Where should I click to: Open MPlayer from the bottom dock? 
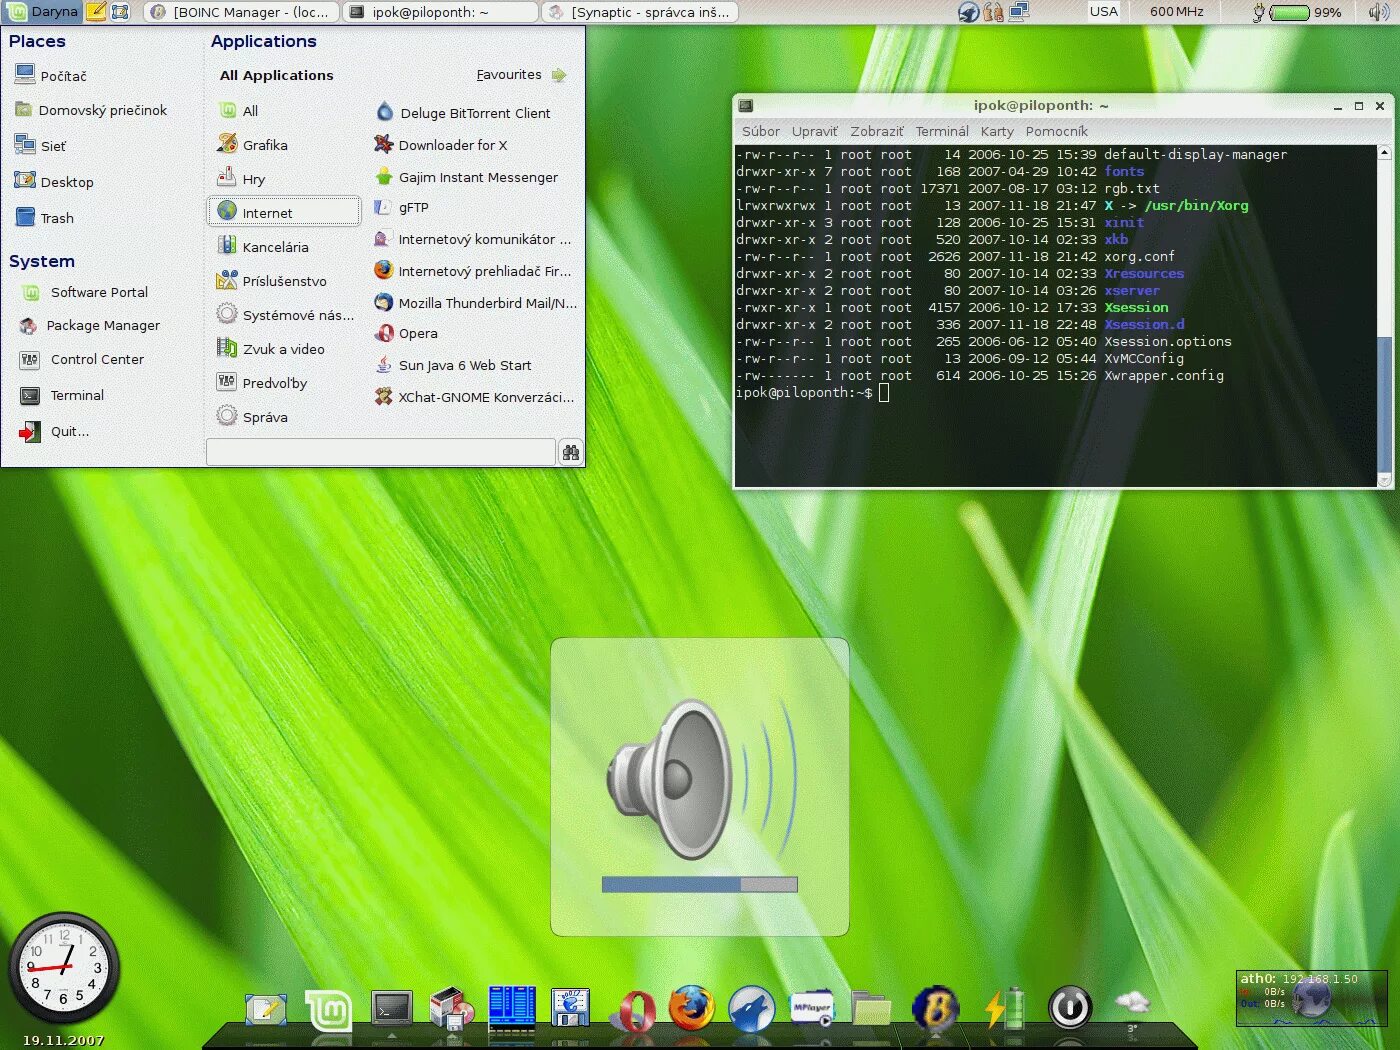click(812, 1010)
